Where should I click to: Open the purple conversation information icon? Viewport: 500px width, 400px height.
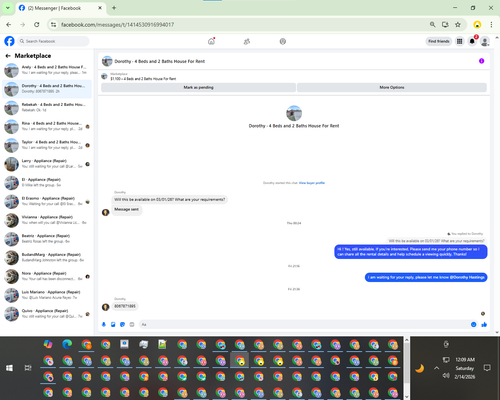(x=481, y=61)
